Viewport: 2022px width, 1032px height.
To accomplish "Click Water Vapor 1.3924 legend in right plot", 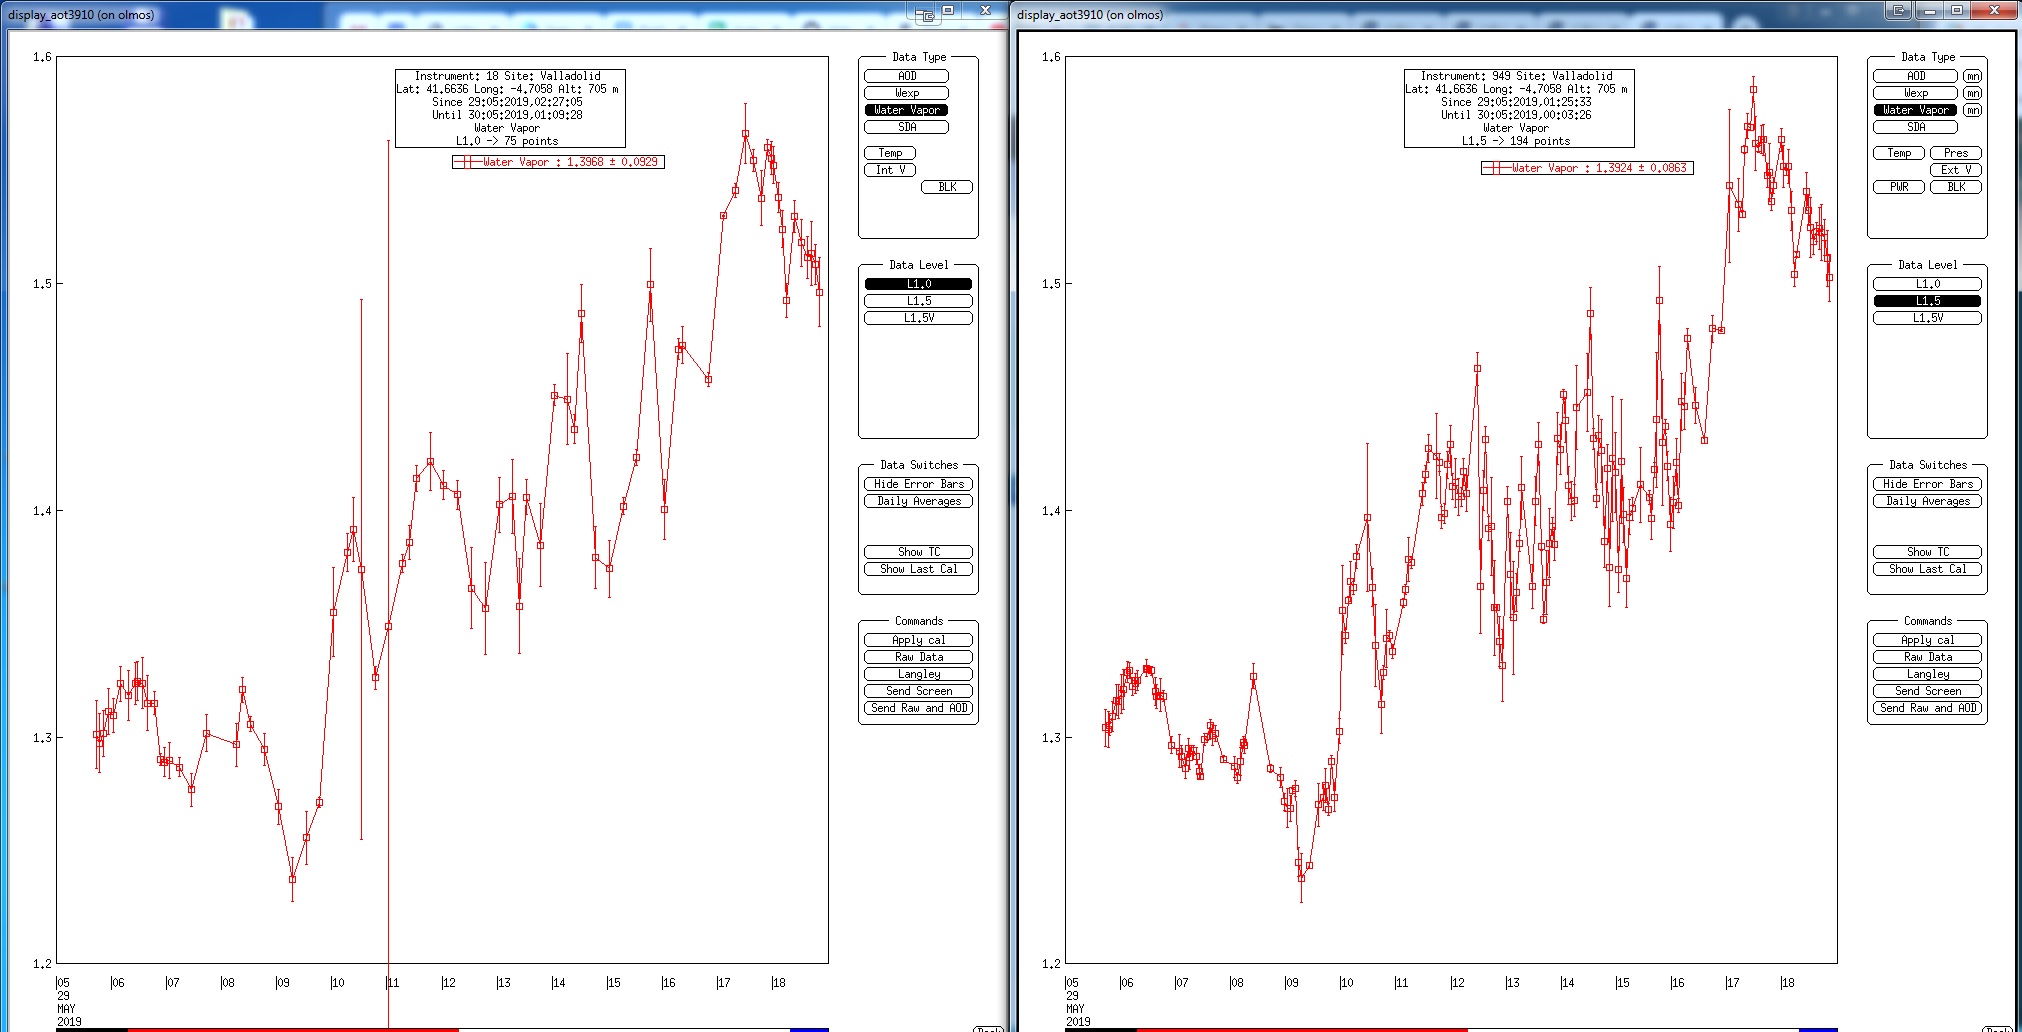I will click(x=1587, y=168).
